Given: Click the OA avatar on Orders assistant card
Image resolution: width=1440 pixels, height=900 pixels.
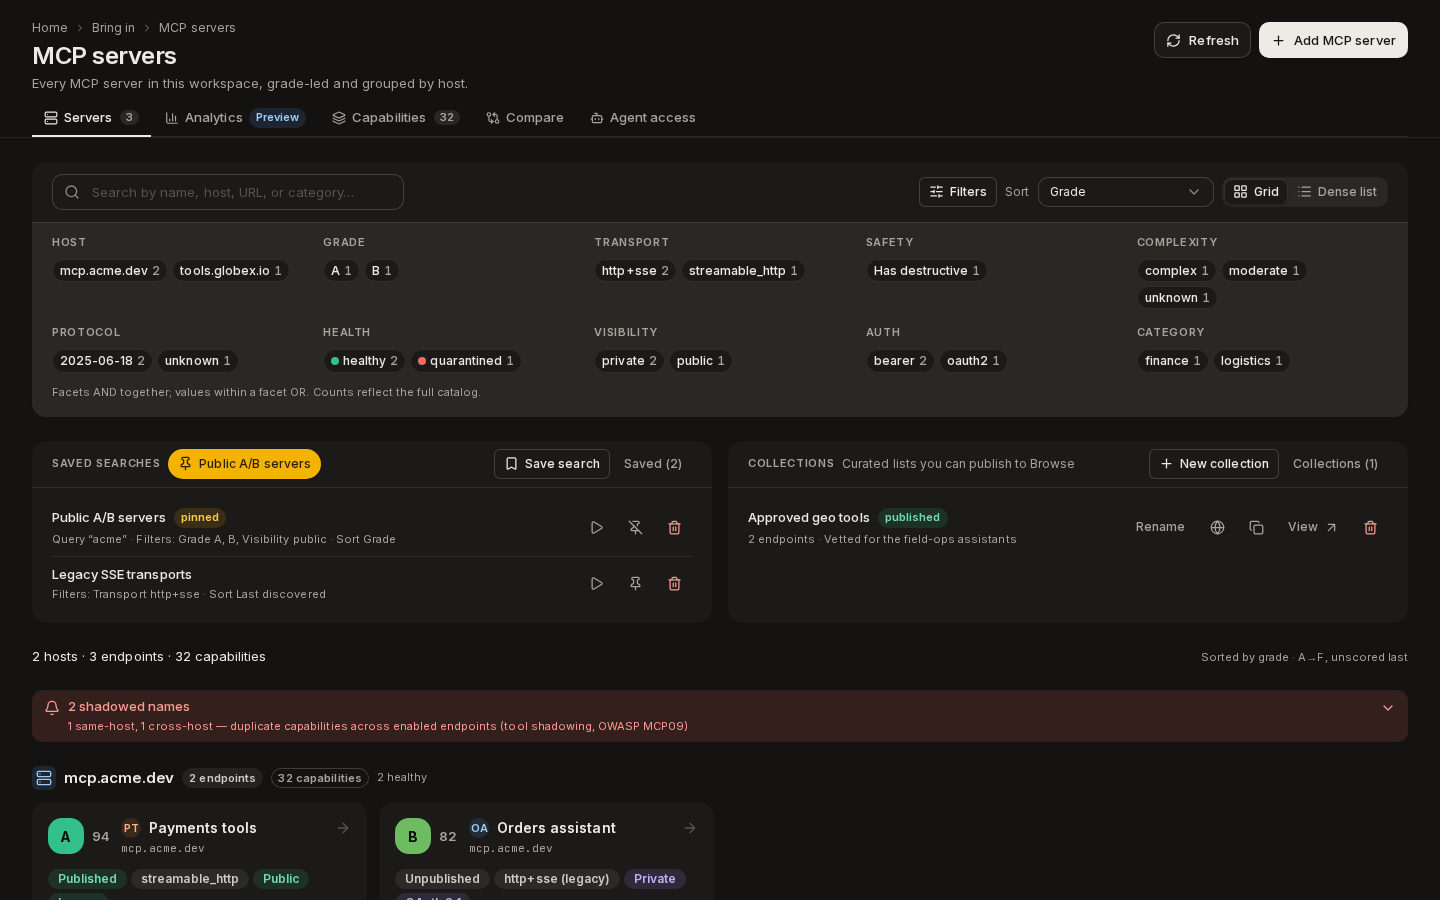Looking at the screenshot, I should [479, 828].
